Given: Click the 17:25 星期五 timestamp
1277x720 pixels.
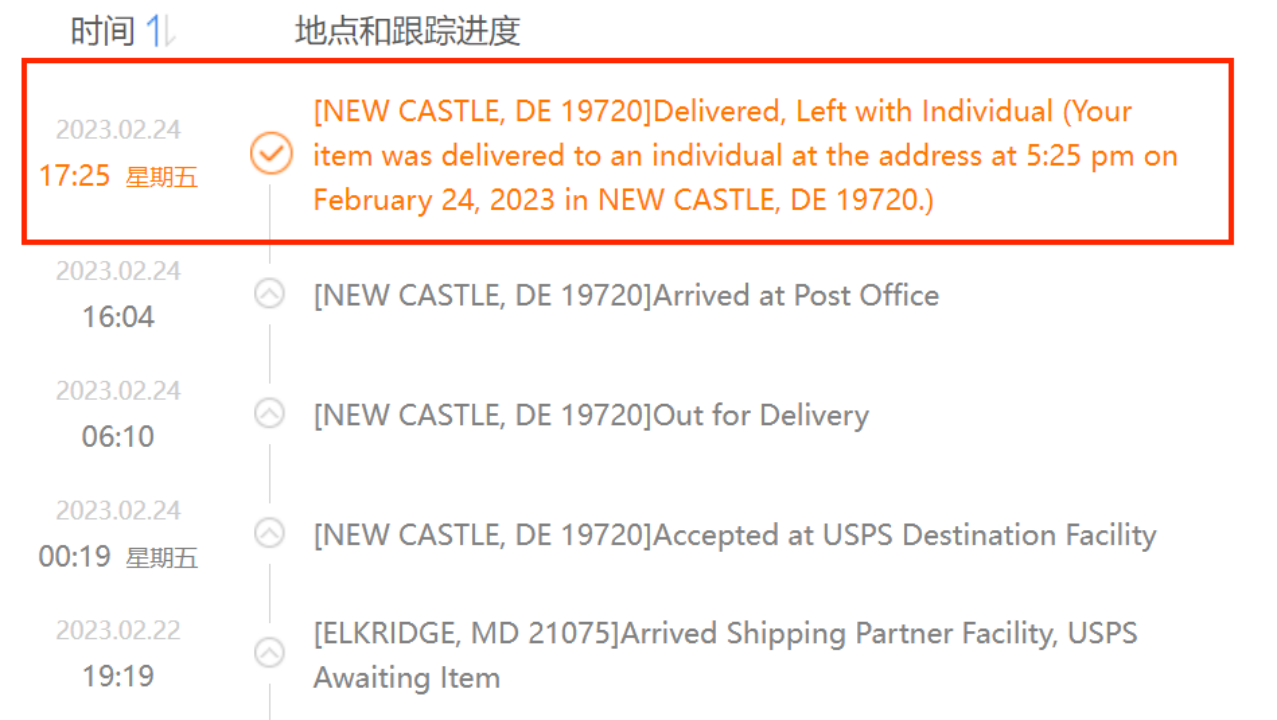Looking at the screenshot, I should (x=118, y=177).
